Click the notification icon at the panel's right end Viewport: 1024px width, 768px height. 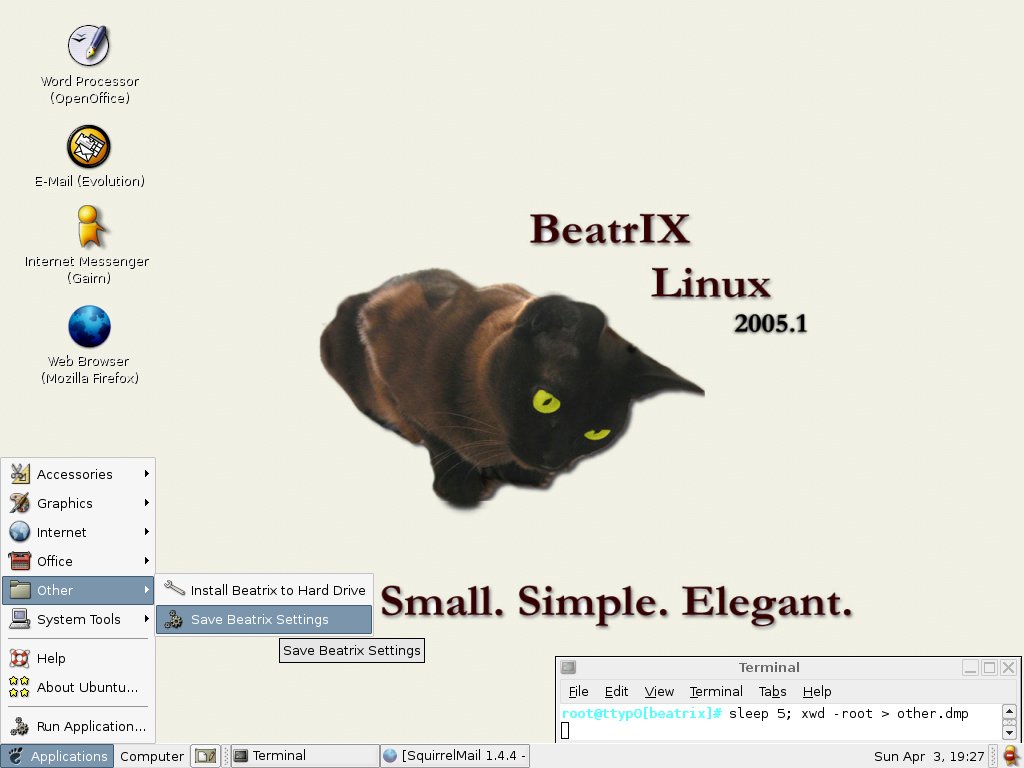point(1012,756)
